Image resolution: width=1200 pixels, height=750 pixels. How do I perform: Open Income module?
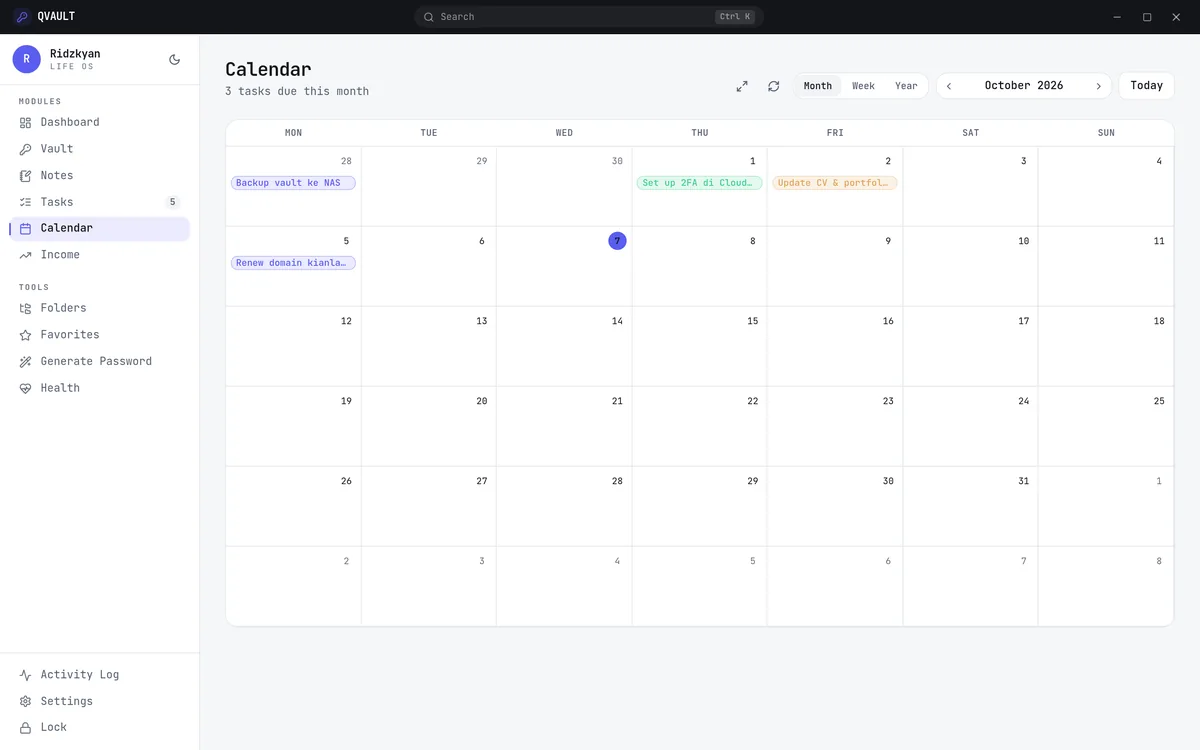60,255
